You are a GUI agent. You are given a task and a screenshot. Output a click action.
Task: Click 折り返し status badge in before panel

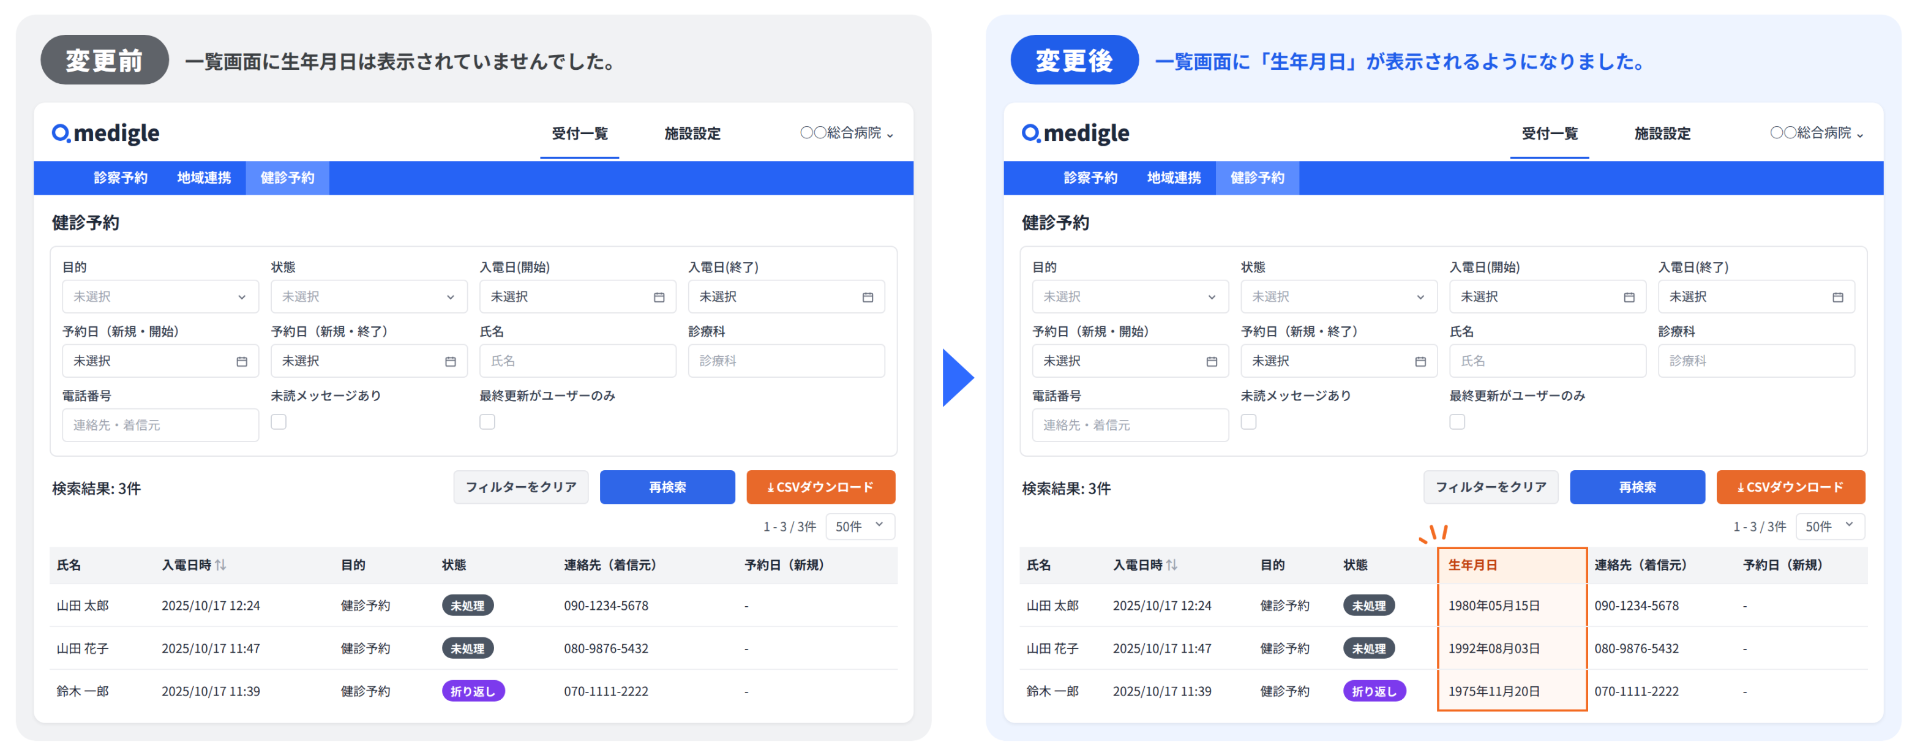coord(473,691)
